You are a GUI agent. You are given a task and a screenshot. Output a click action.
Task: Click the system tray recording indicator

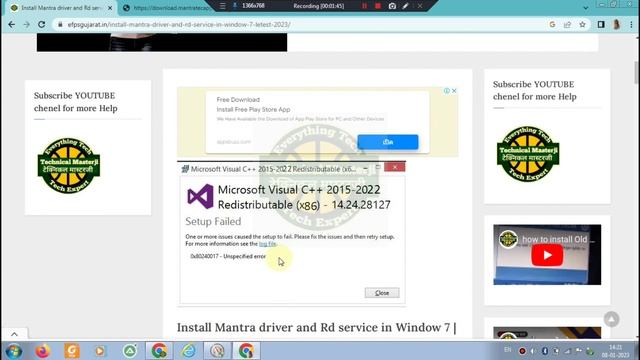click(522, 351)
